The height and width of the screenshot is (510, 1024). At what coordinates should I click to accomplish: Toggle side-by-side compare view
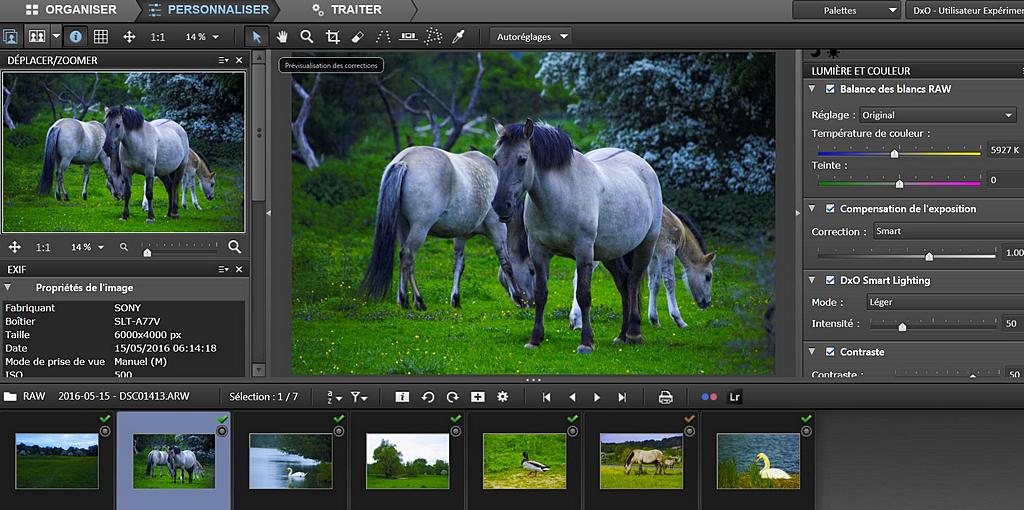pyautogui.click(x=37, y=37)
